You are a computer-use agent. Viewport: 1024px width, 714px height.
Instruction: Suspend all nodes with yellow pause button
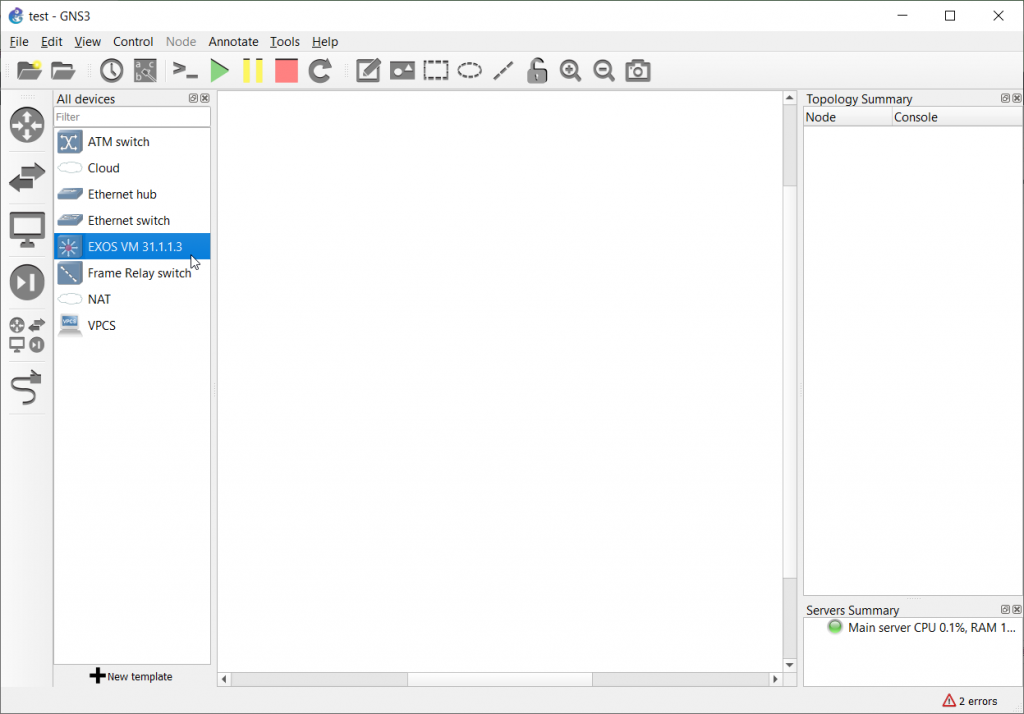point(253,71)
